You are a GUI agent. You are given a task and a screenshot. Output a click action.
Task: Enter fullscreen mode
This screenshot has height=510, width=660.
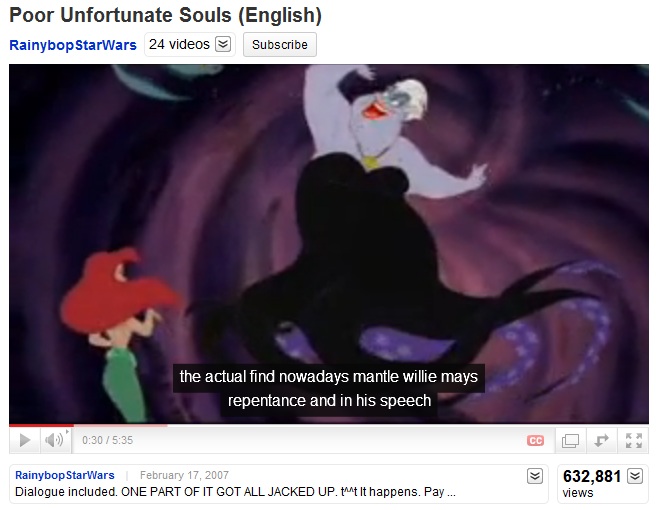pyautogui.click(x=633, y=441)
